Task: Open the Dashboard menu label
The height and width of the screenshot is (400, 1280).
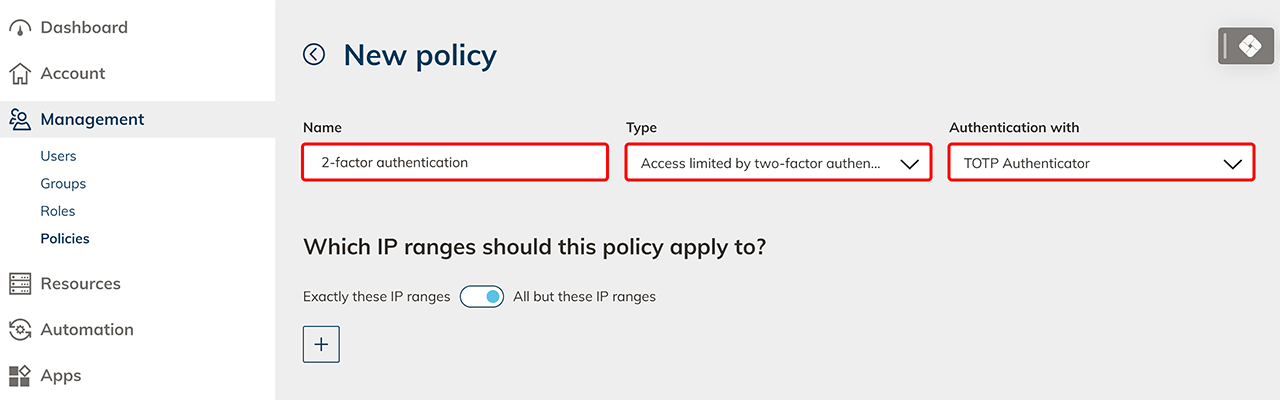Action: 84,28
